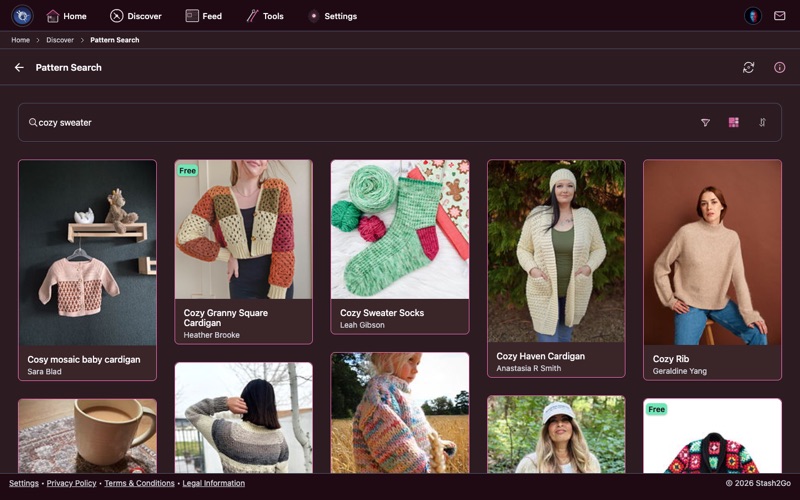Open the user profile avatar

[753, 16]
